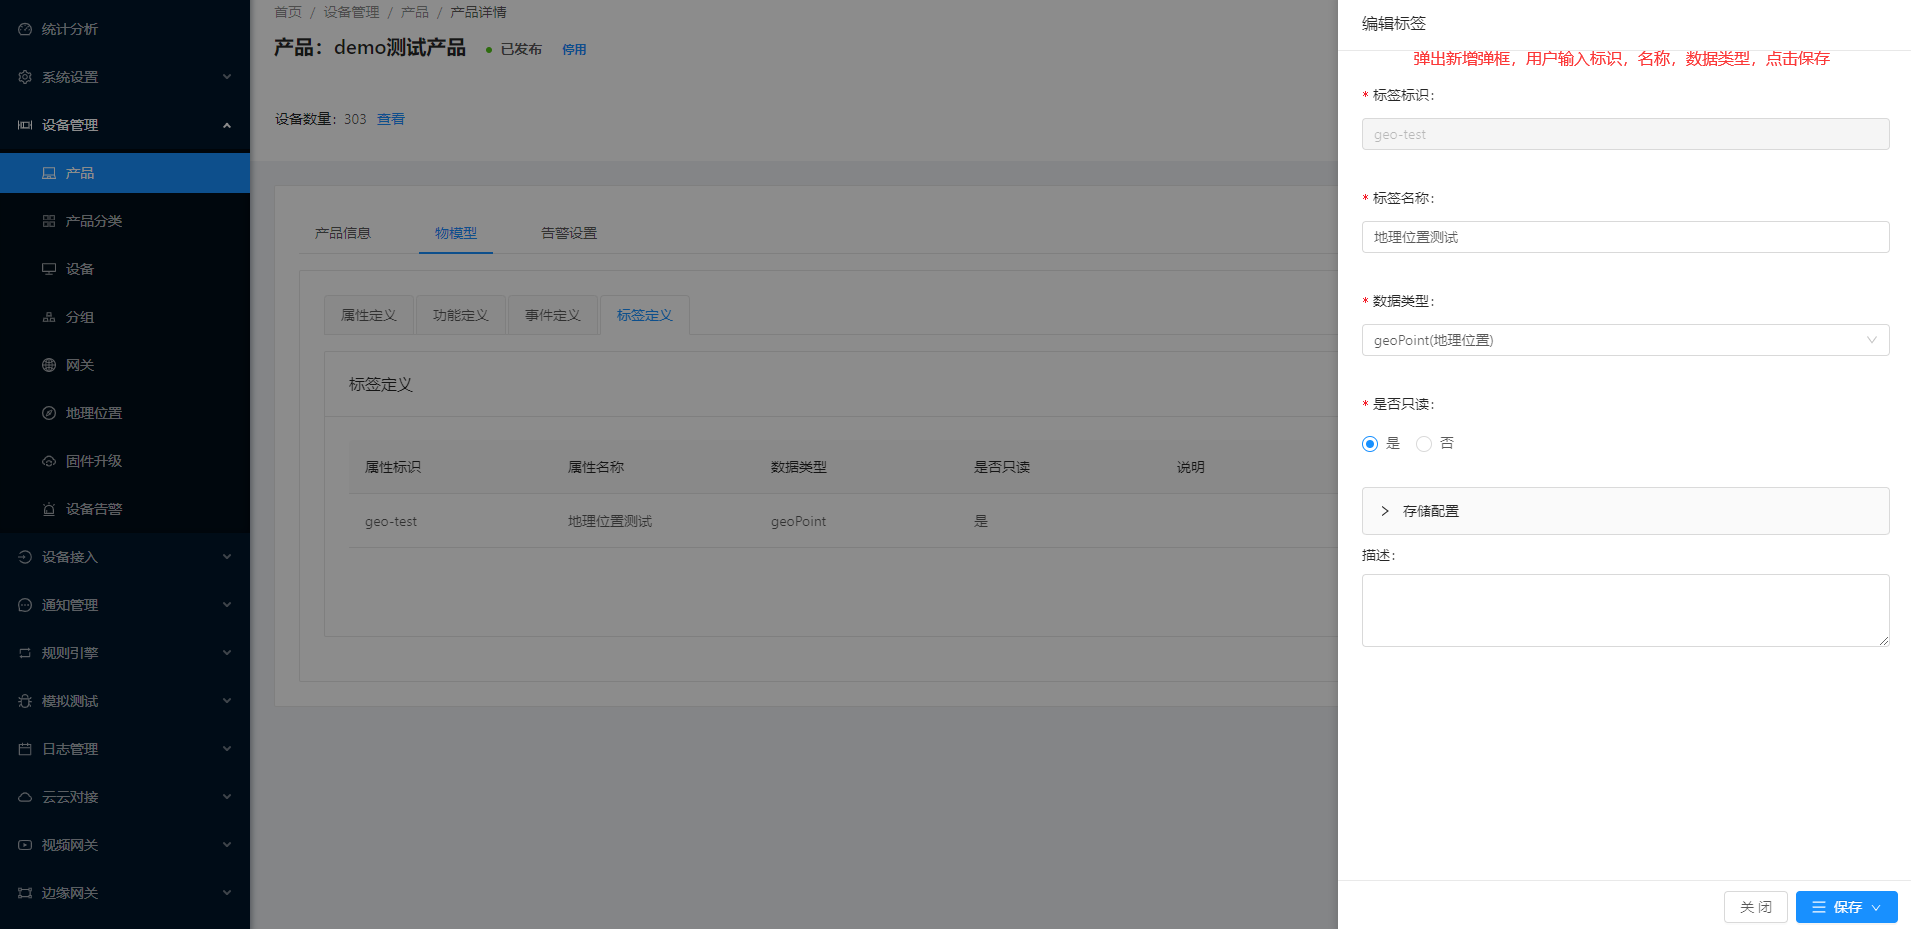Open the 网关 gateway management page
Viewport: 1911px width, 929px height.
[79, 364]
